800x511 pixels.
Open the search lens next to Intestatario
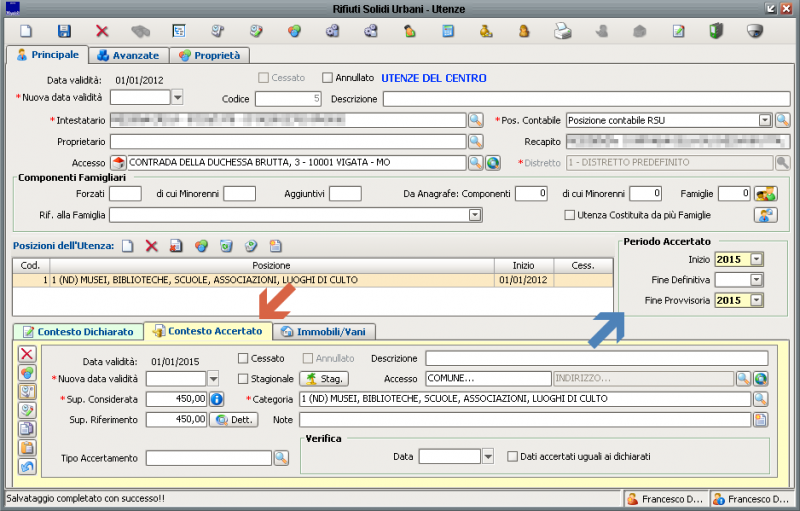point(476,120)
